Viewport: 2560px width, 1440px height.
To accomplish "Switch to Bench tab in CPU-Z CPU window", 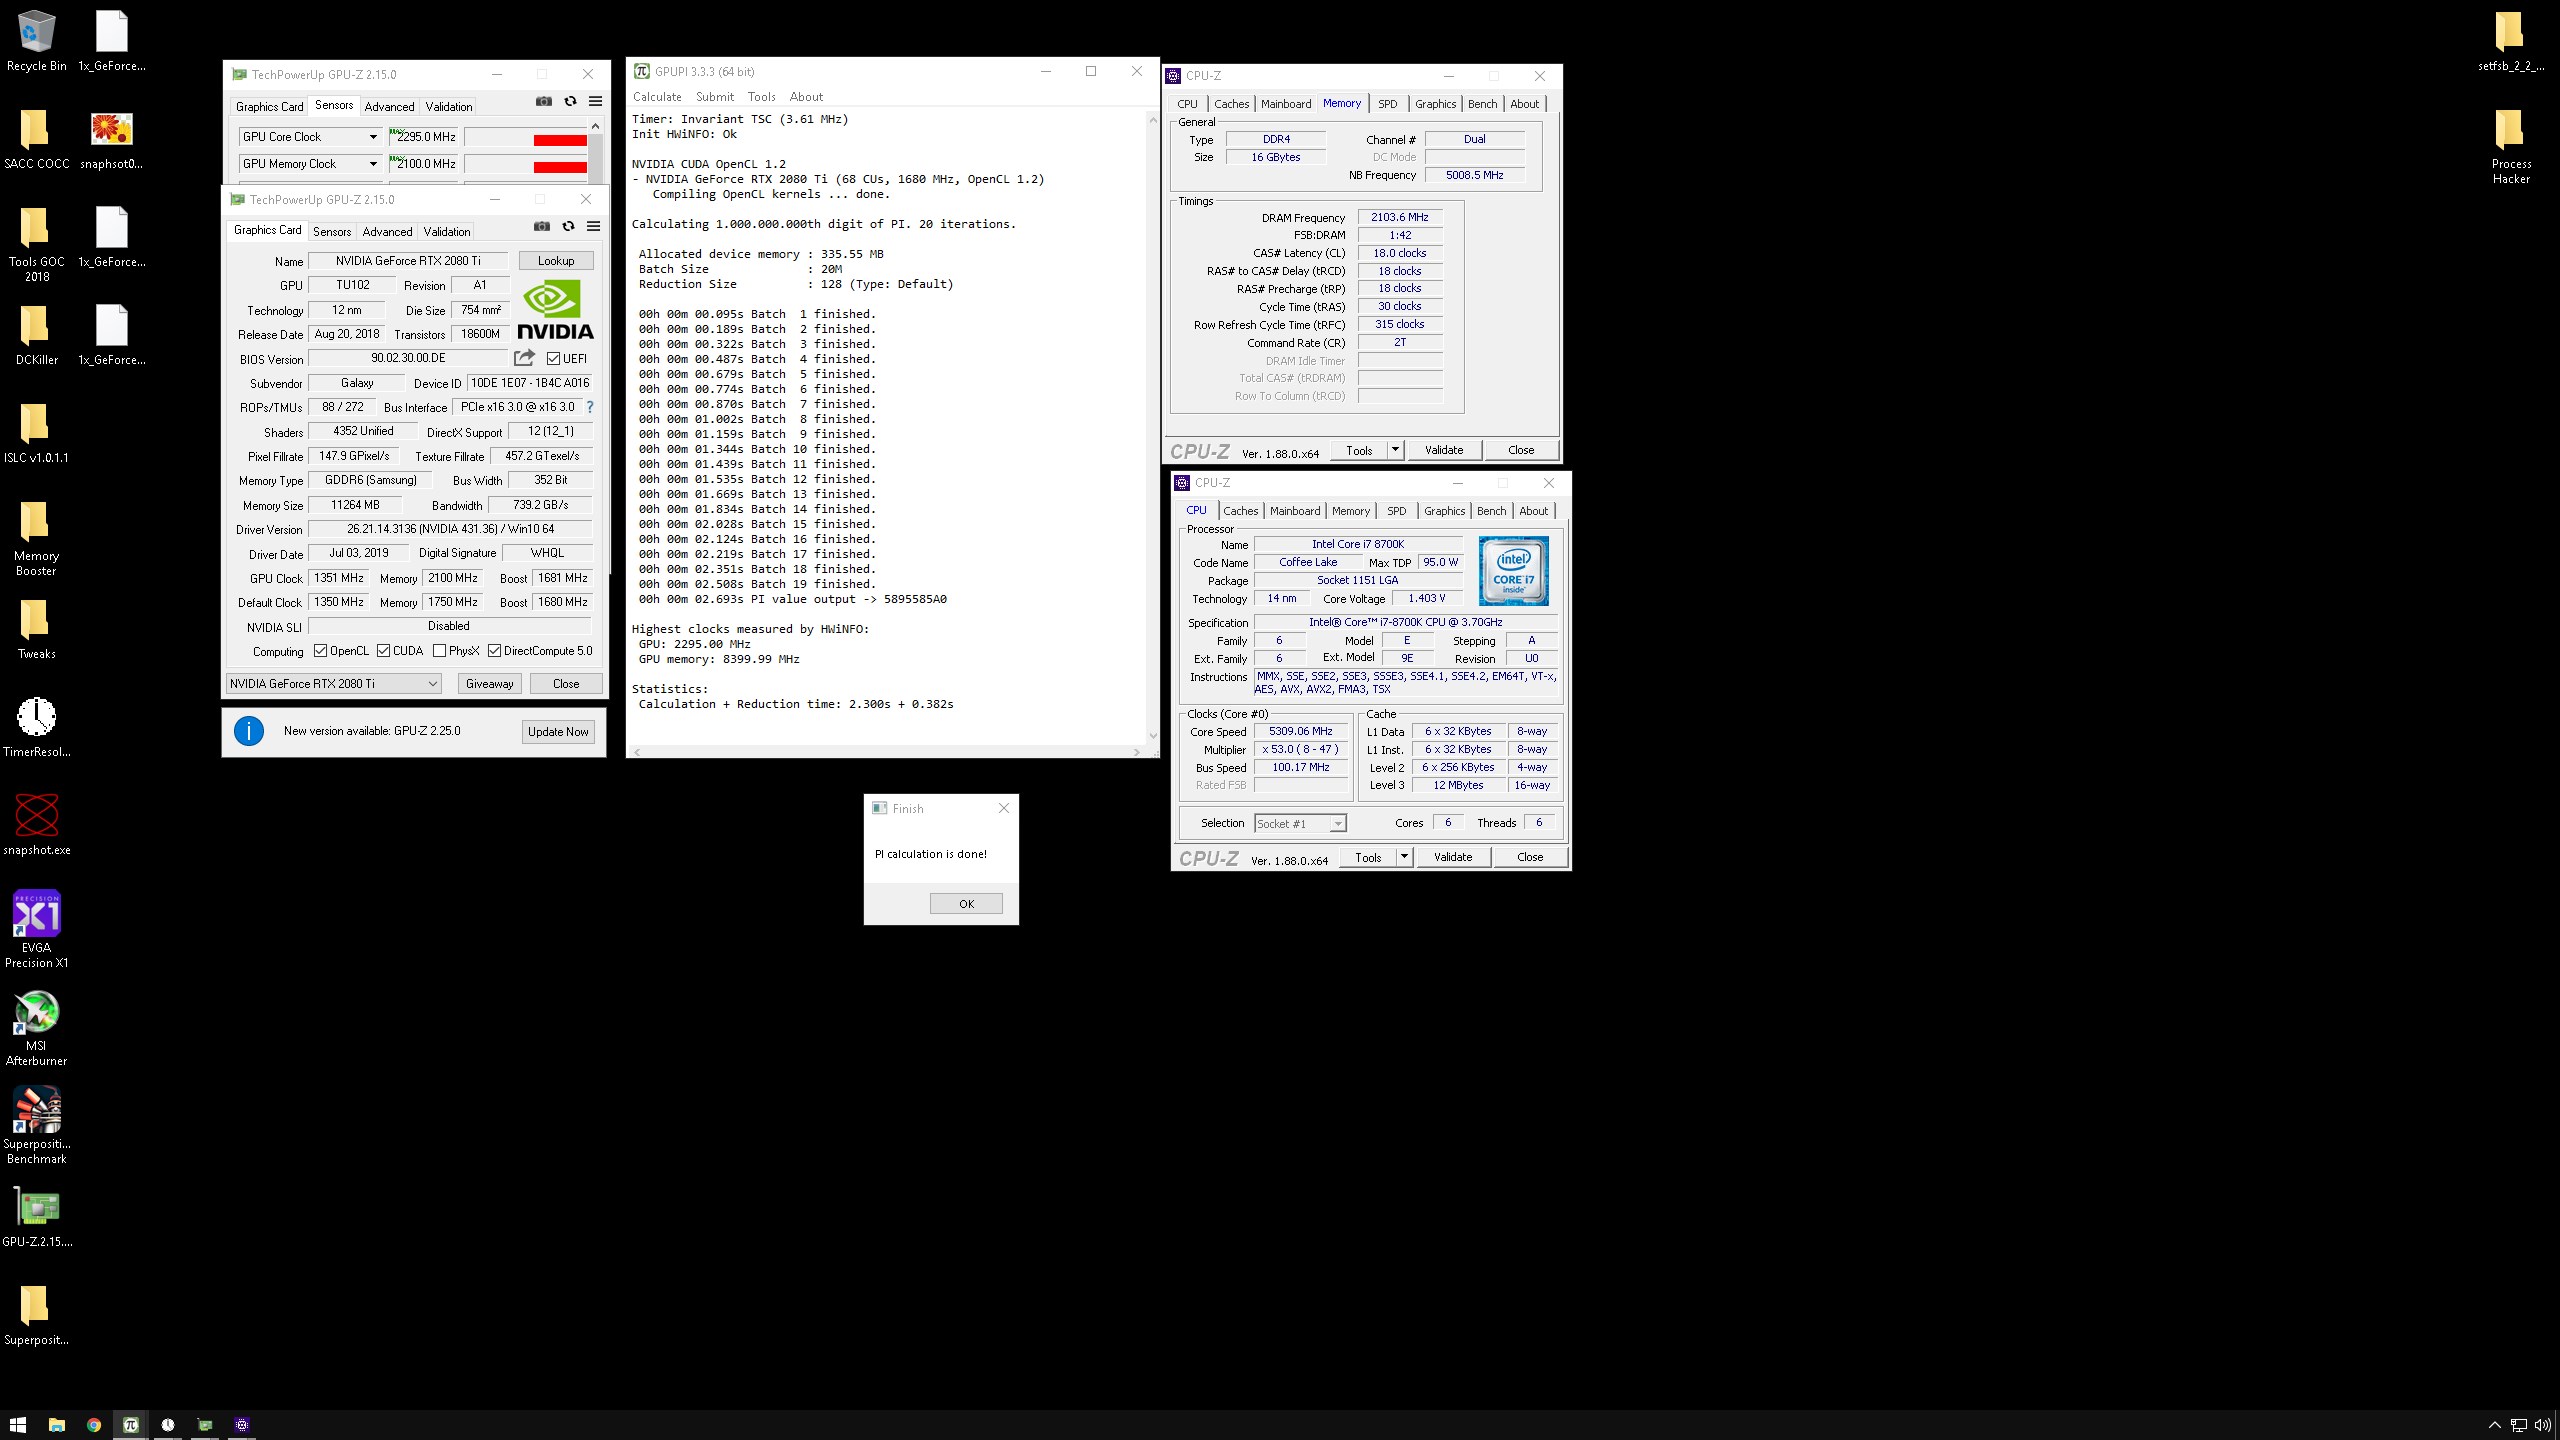I will (1491, 511).
